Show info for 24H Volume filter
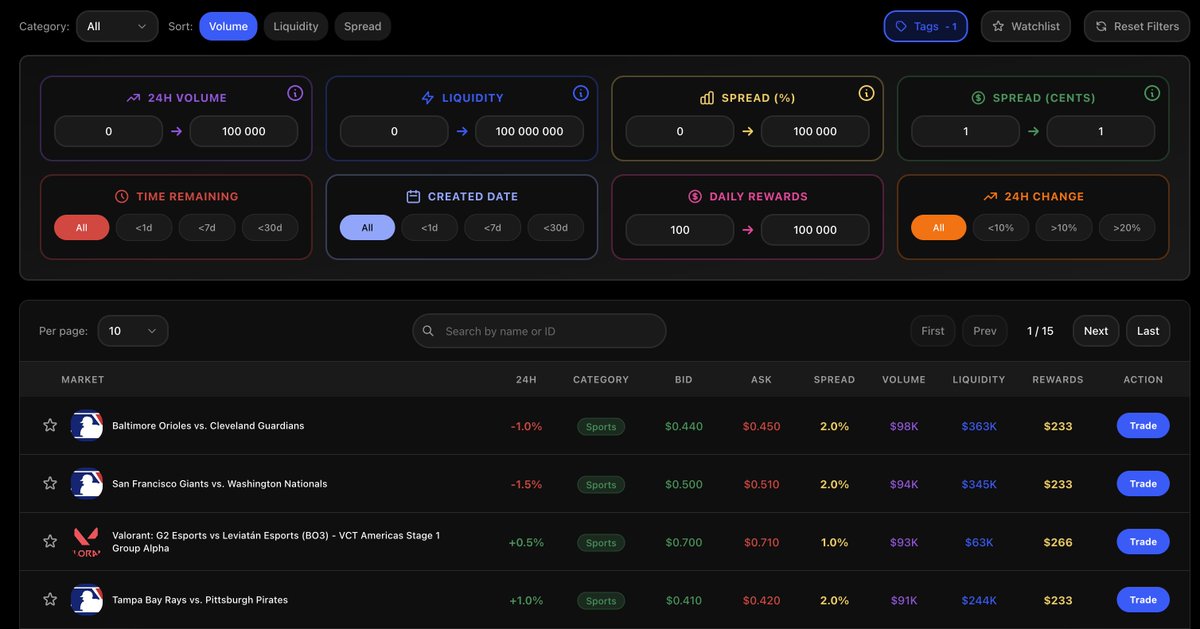Viewport: 1200px width, 629px height. click(295, 93)
